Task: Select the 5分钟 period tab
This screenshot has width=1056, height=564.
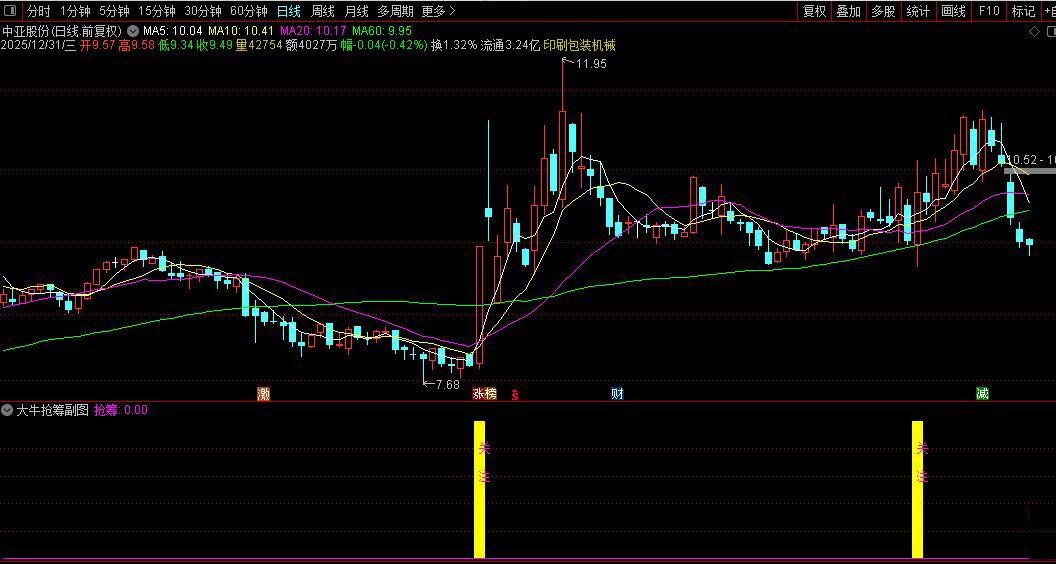Action: [114, 11]
